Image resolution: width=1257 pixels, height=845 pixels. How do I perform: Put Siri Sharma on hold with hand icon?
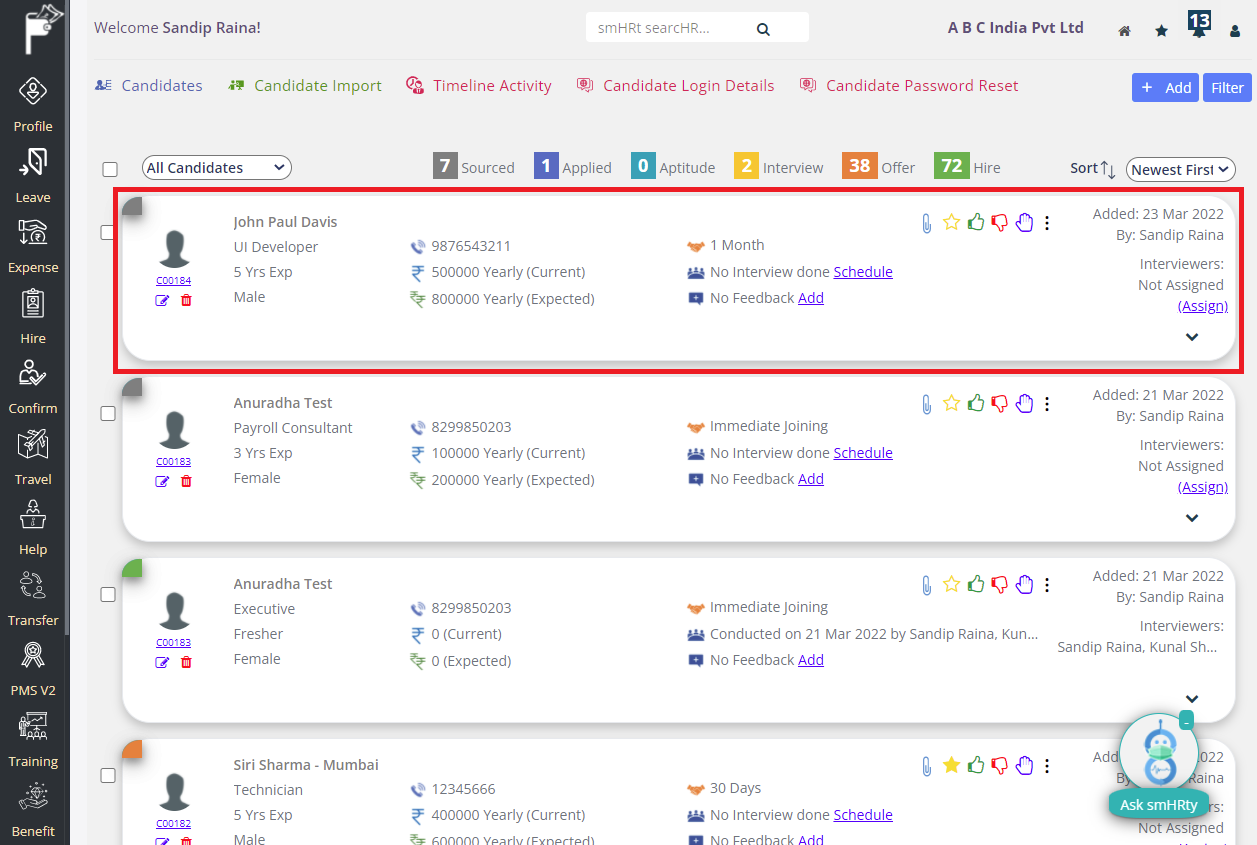(x=1024, y=765)
